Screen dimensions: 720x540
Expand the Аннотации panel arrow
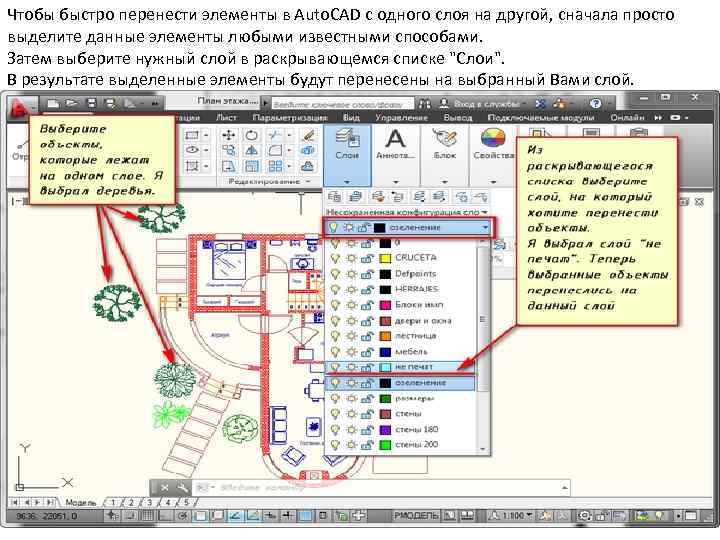pos(395,182)
